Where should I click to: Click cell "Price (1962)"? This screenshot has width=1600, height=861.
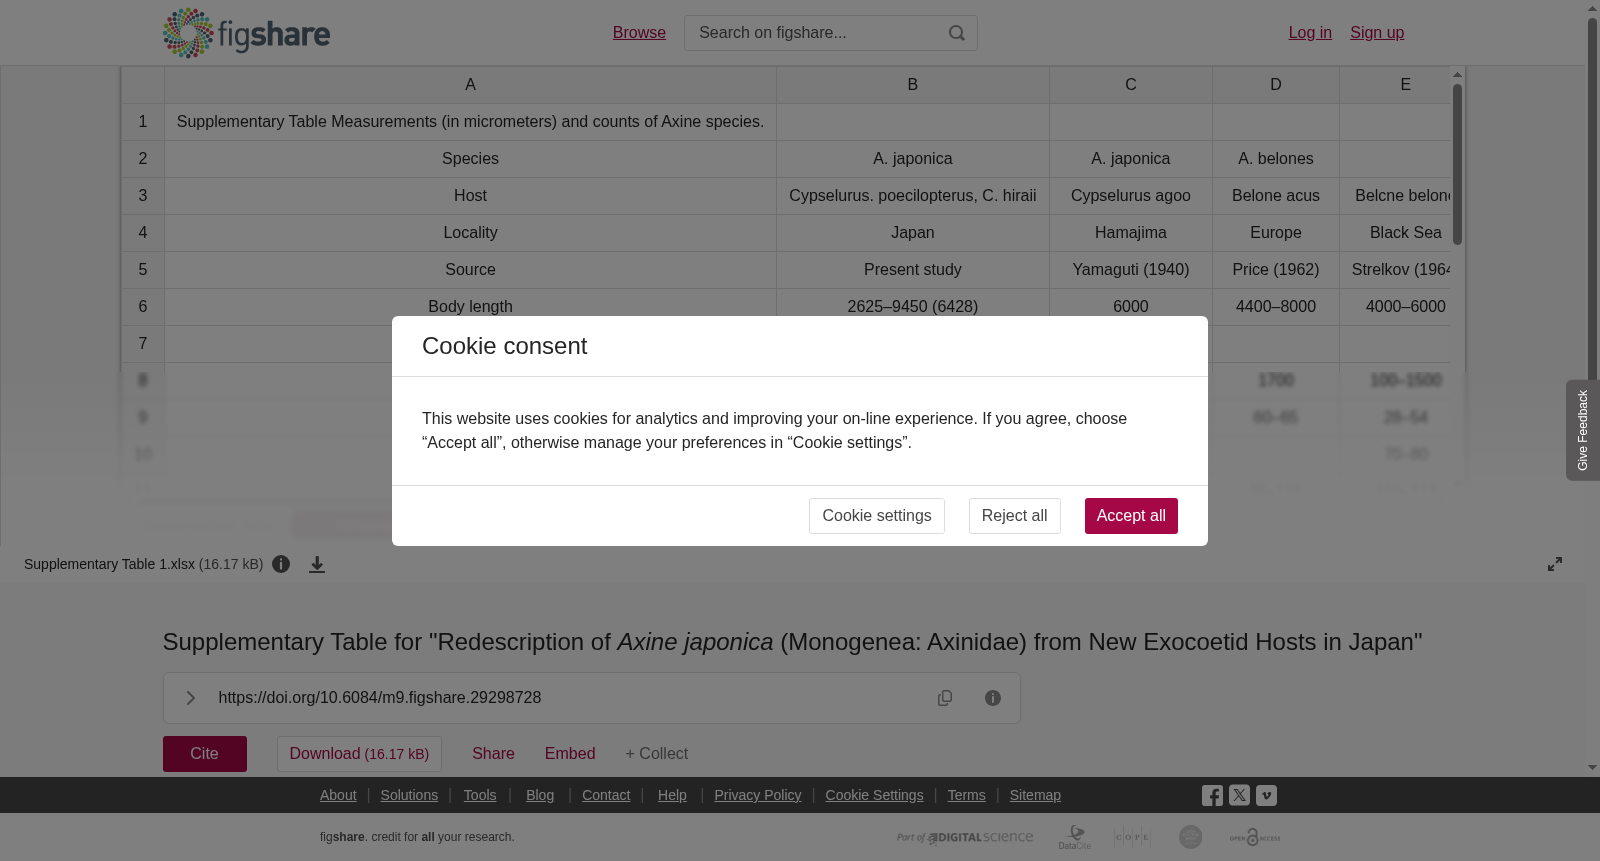(x=1276, y=270)
